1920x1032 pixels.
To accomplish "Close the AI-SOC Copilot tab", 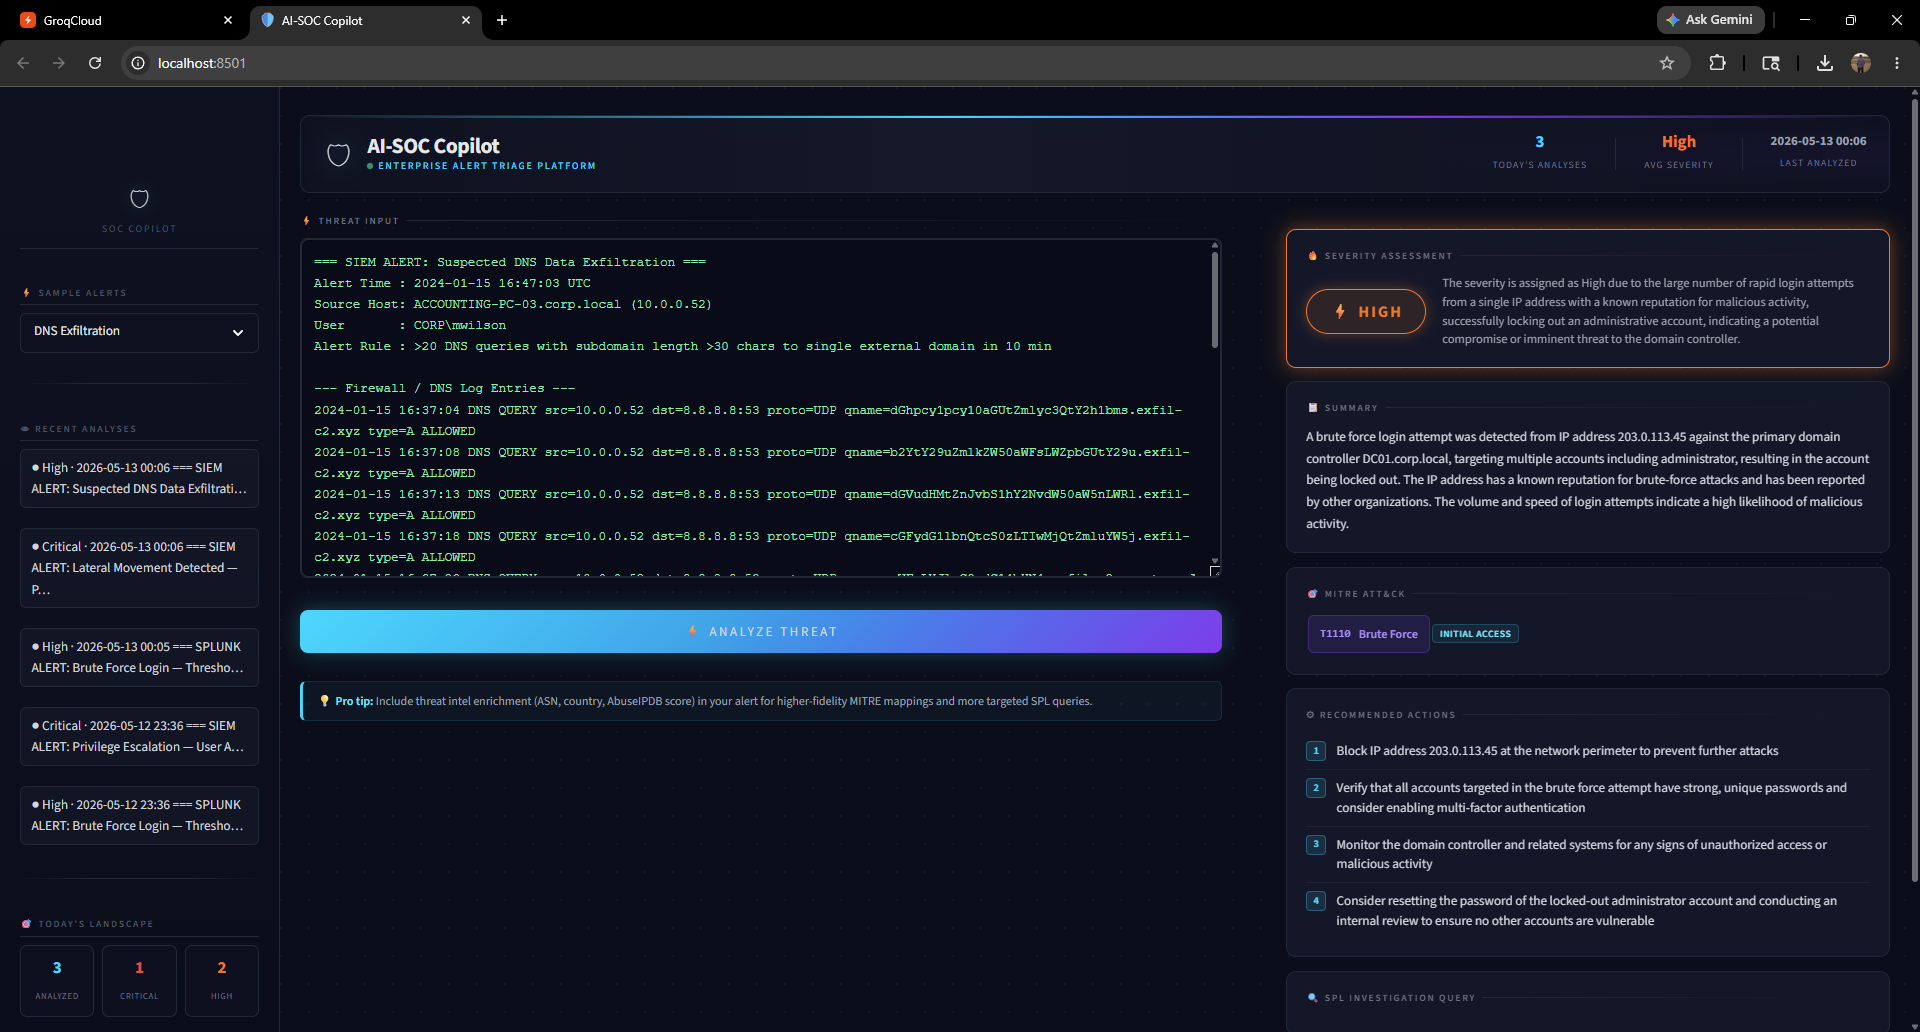I will [x=466, y=20].
